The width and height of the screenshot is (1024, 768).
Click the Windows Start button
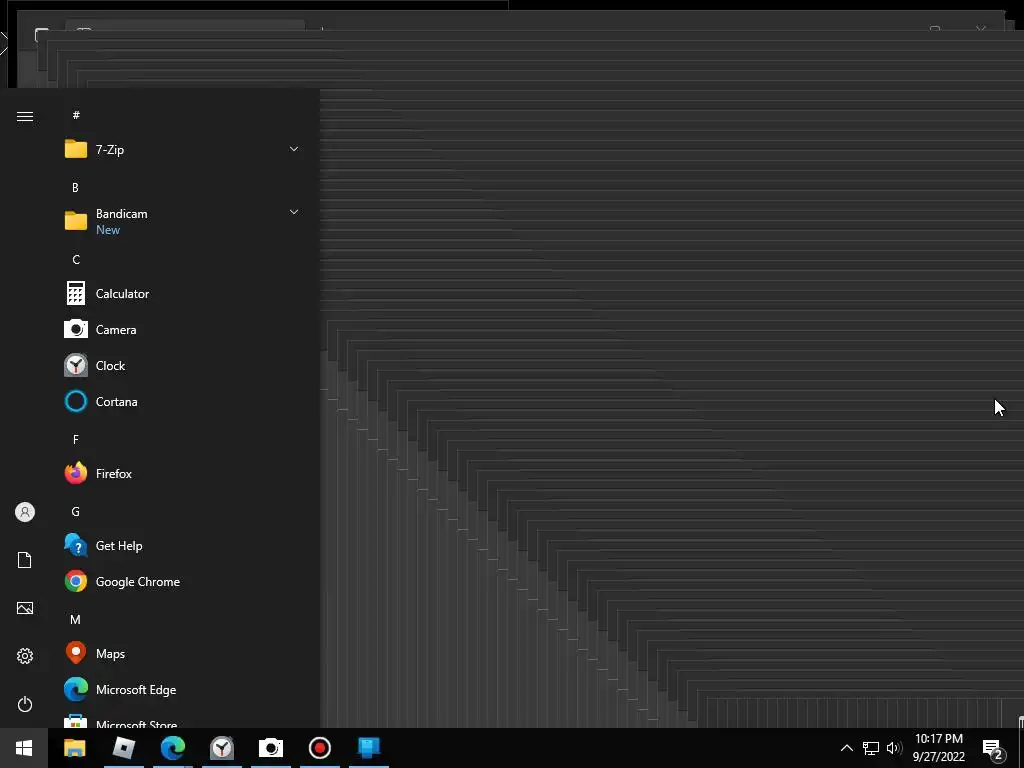24,748
